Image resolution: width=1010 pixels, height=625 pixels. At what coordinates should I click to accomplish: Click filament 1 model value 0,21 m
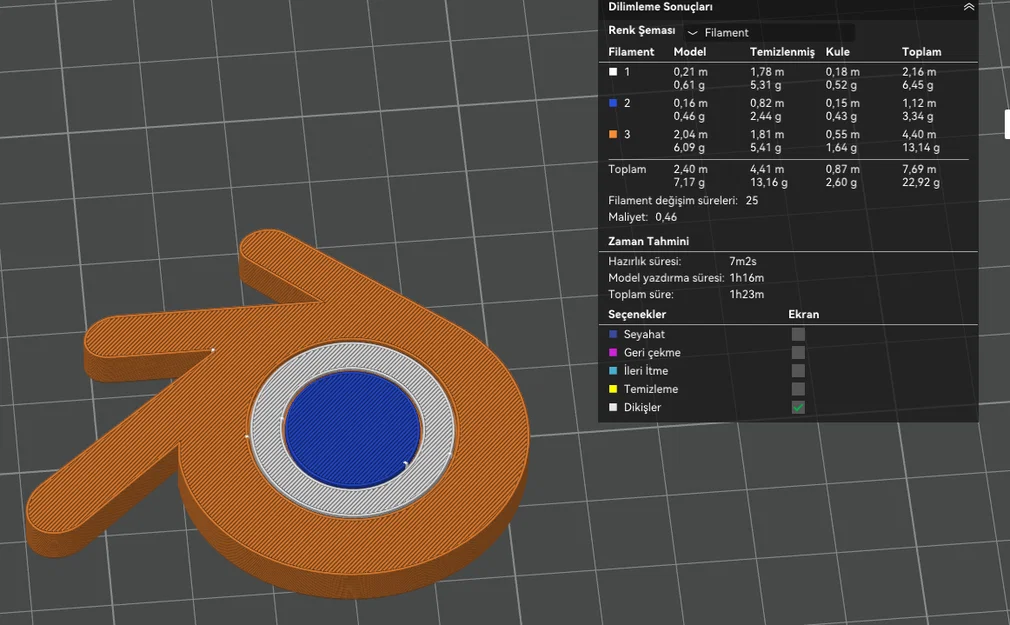[x=691, y=72]
